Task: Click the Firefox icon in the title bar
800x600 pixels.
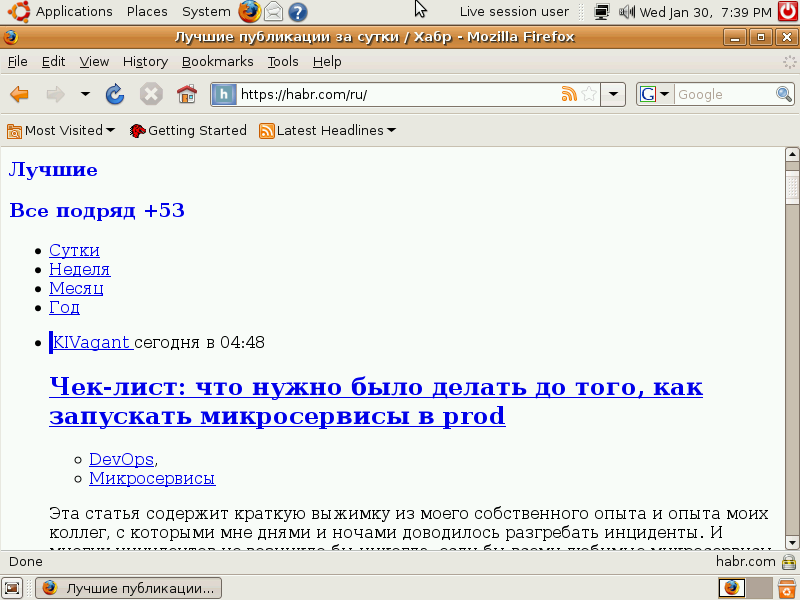Action: [10, 37]
